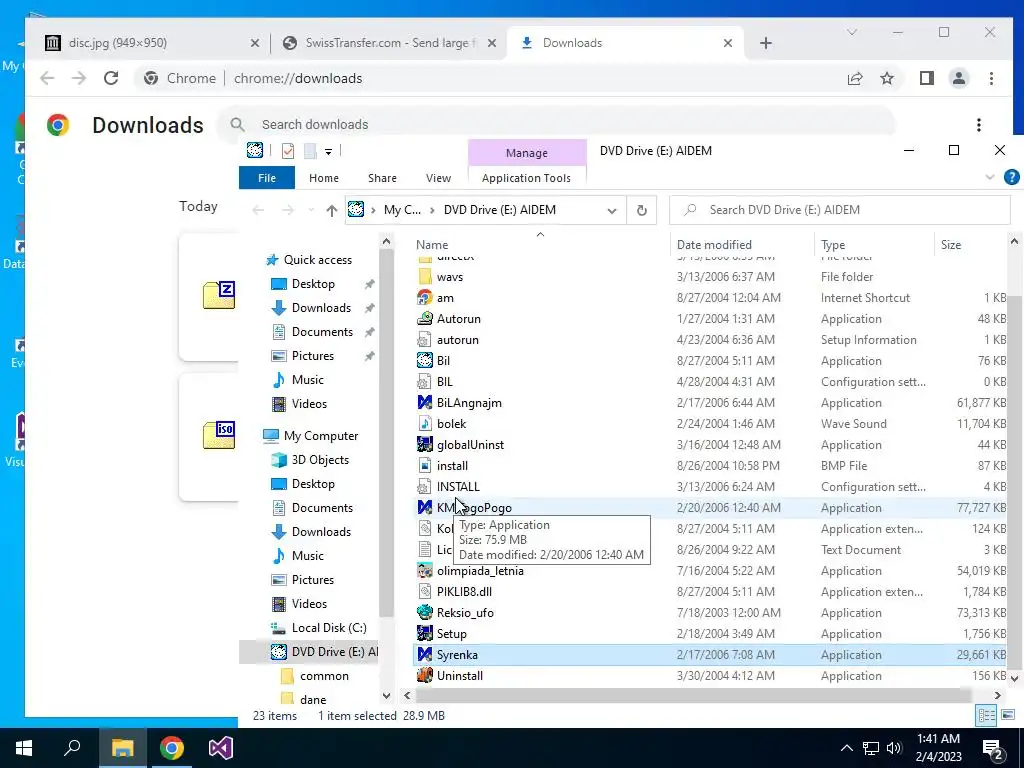Screen dimensions: 1024x768
Task: Open File Explorer from the taskbar
Action: pyautogui.click(x=122, y=748)
